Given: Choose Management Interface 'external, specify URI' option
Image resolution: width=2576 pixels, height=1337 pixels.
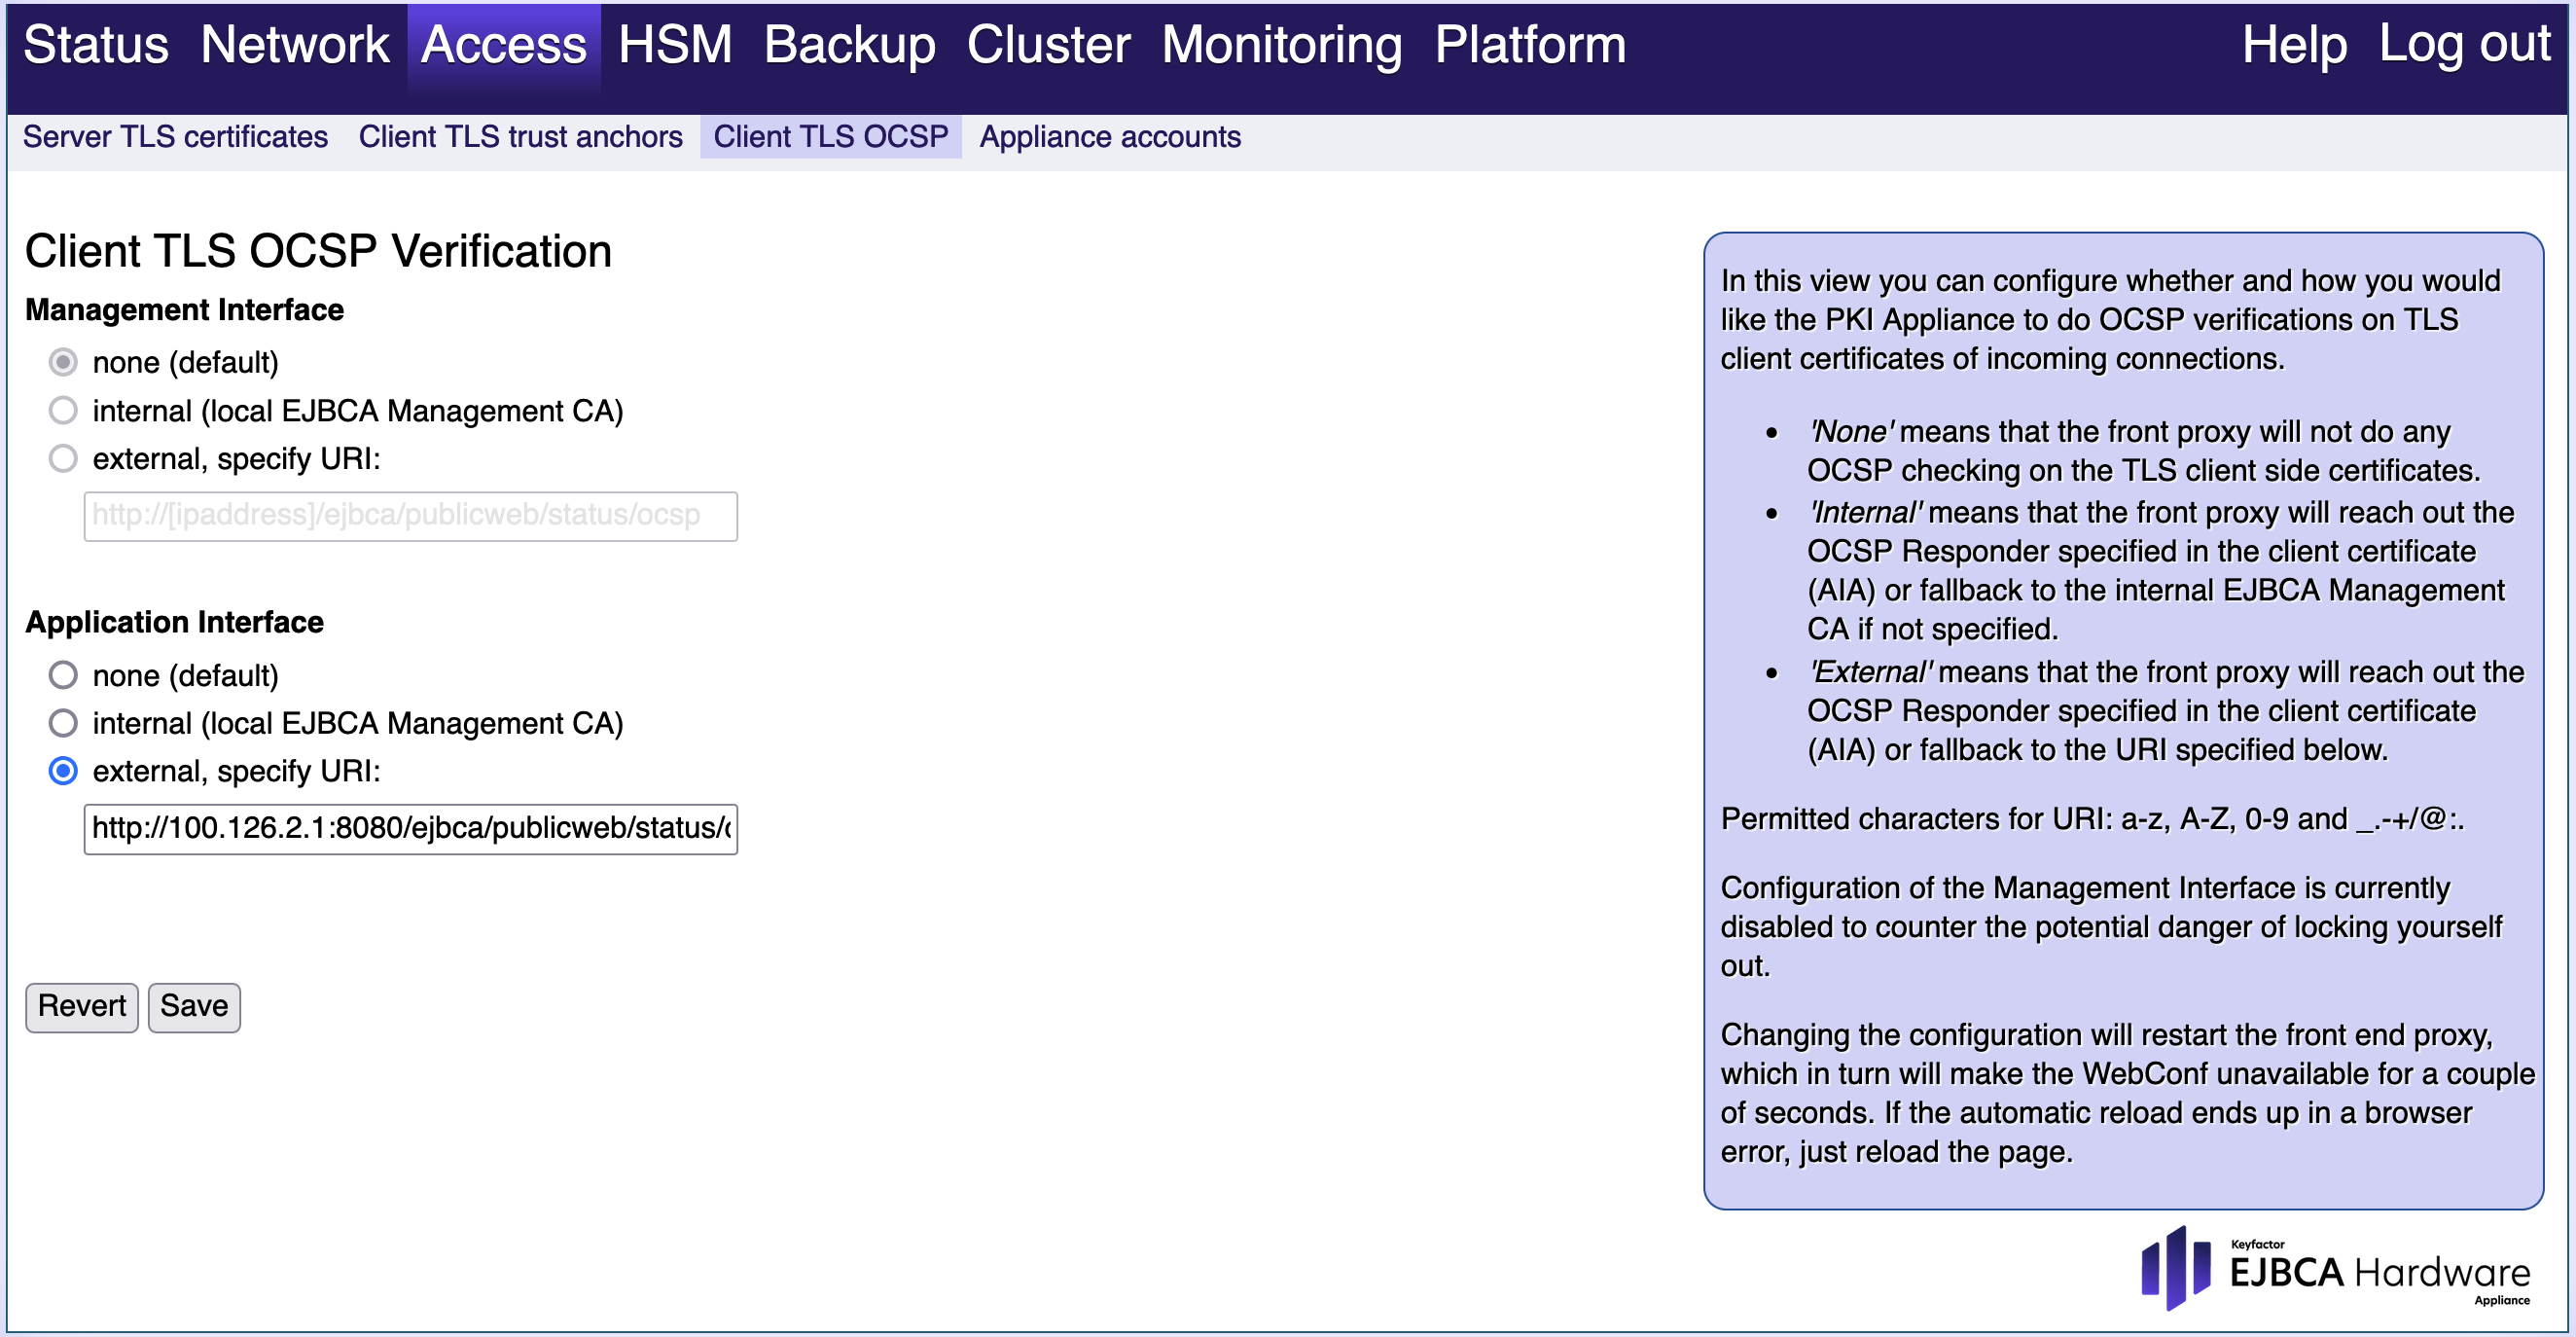Looking at the screenshot, I should point(63,459).
